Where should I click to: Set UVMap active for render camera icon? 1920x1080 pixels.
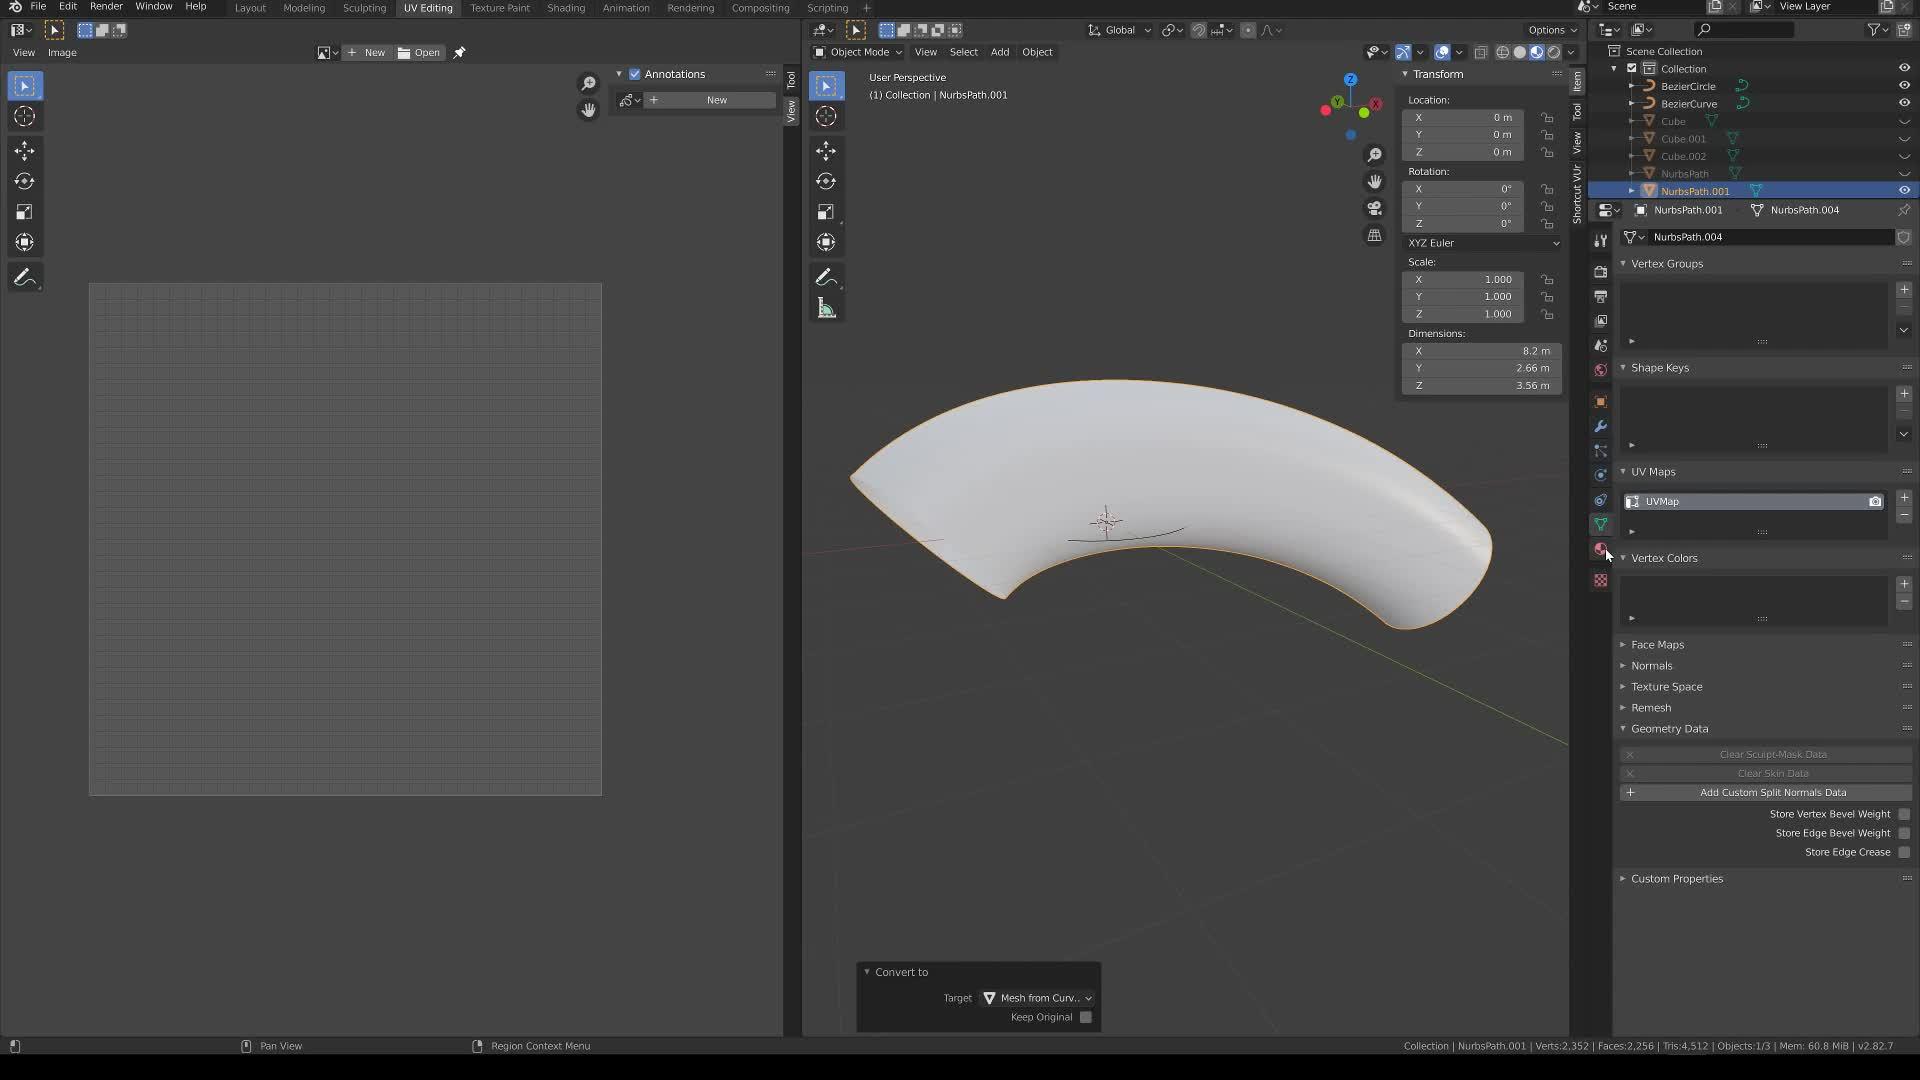tap(1875, 502)
